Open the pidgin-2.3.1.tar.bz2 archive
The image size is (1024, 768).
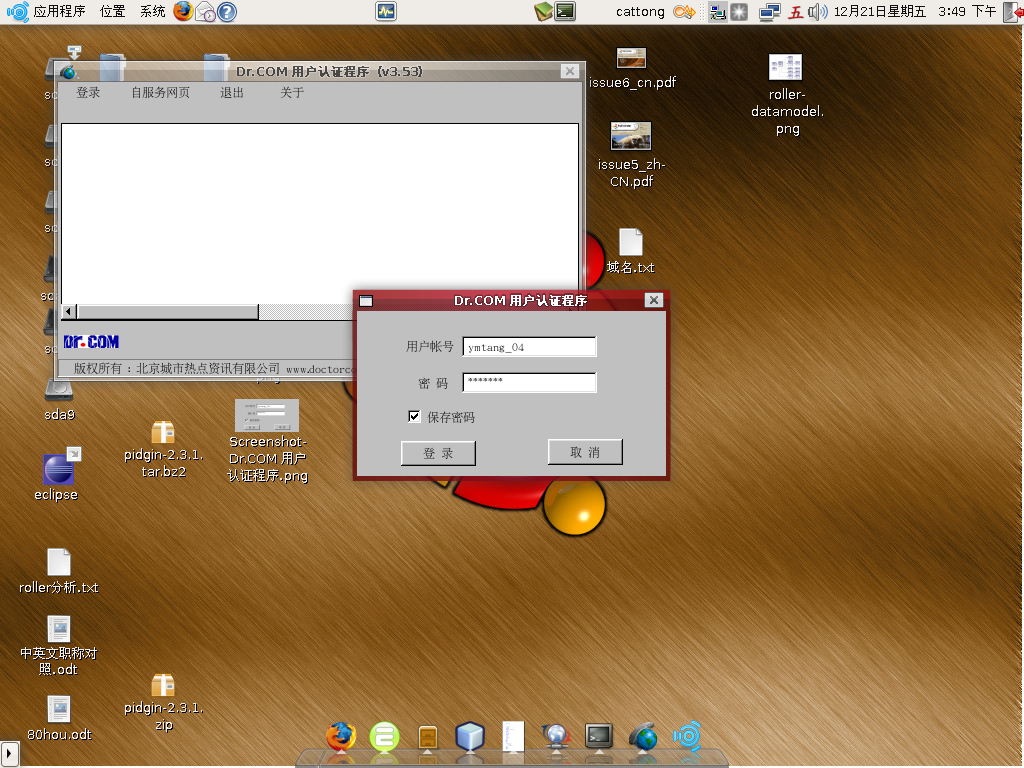tap(161, 432)
